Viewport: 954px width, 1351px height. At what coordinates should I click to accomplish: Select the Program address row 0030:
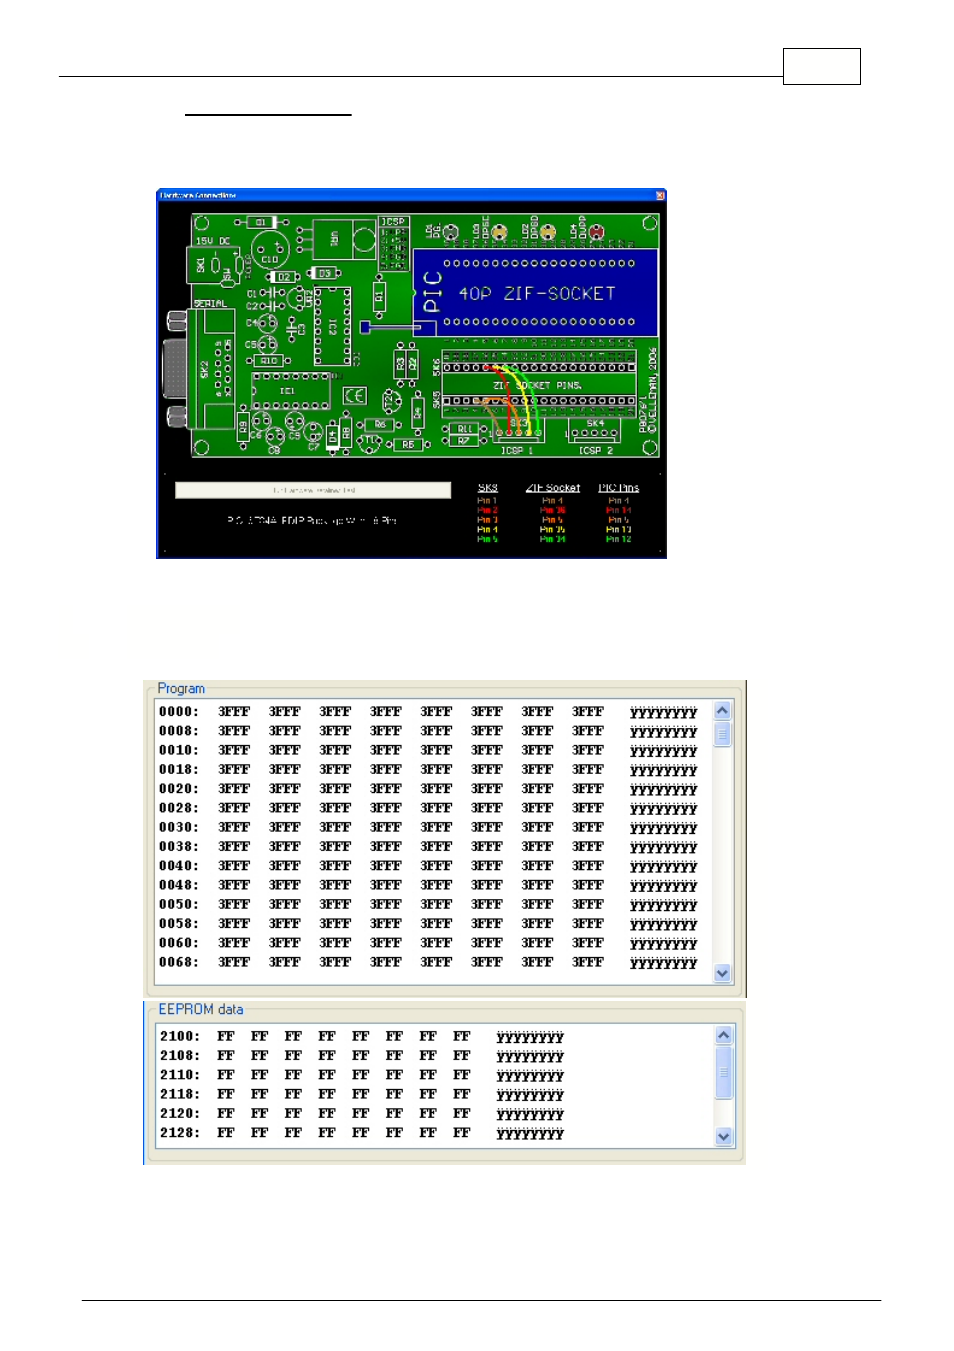428,827
